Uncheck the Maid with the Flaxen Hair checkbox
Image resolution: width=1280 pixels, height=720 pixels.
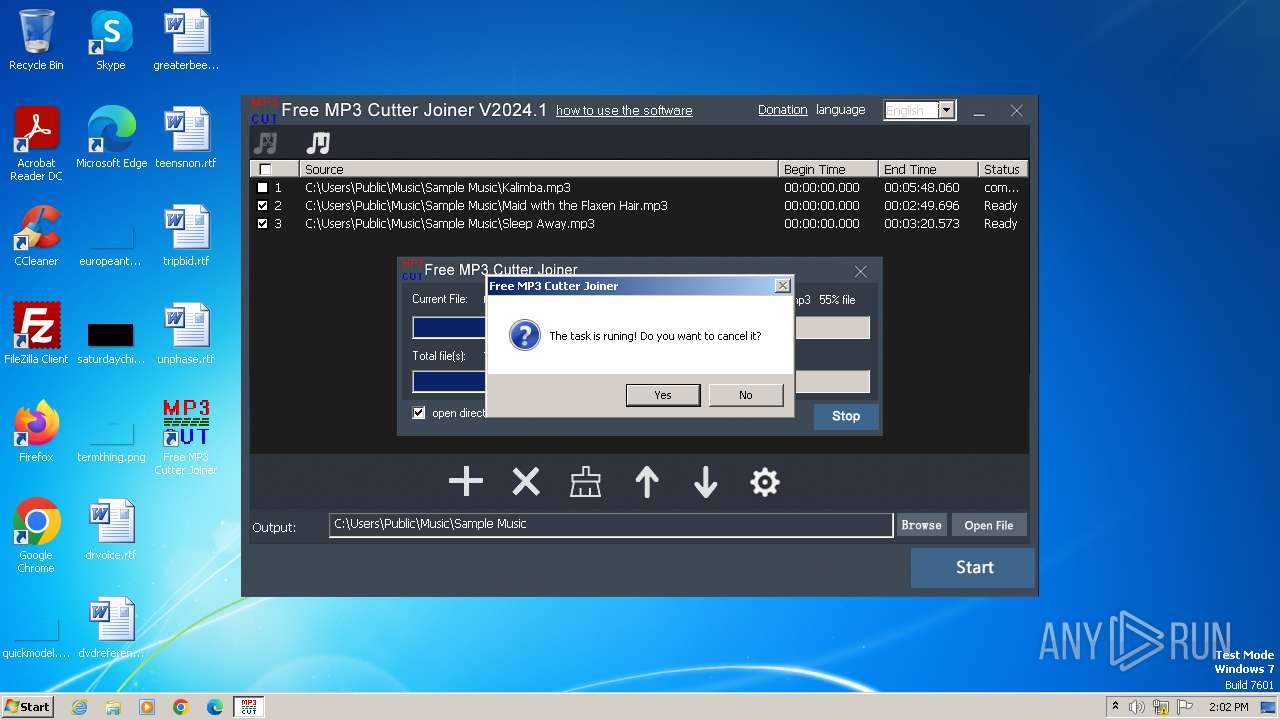263,205
